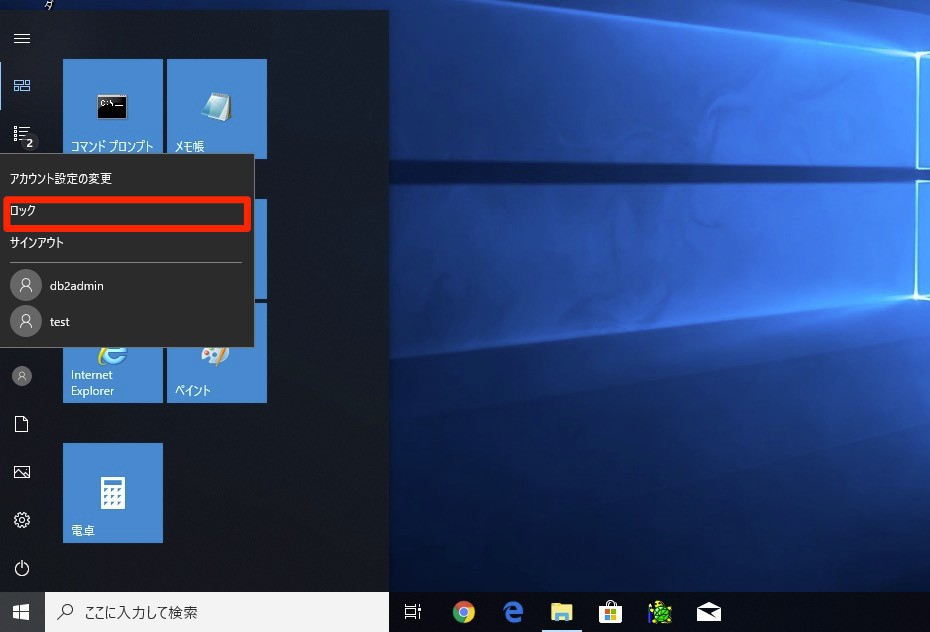This screenshot has height=632, width=930.
Task: Click the taskbar search box ここに入力して検索
Action: click(217, 612)
